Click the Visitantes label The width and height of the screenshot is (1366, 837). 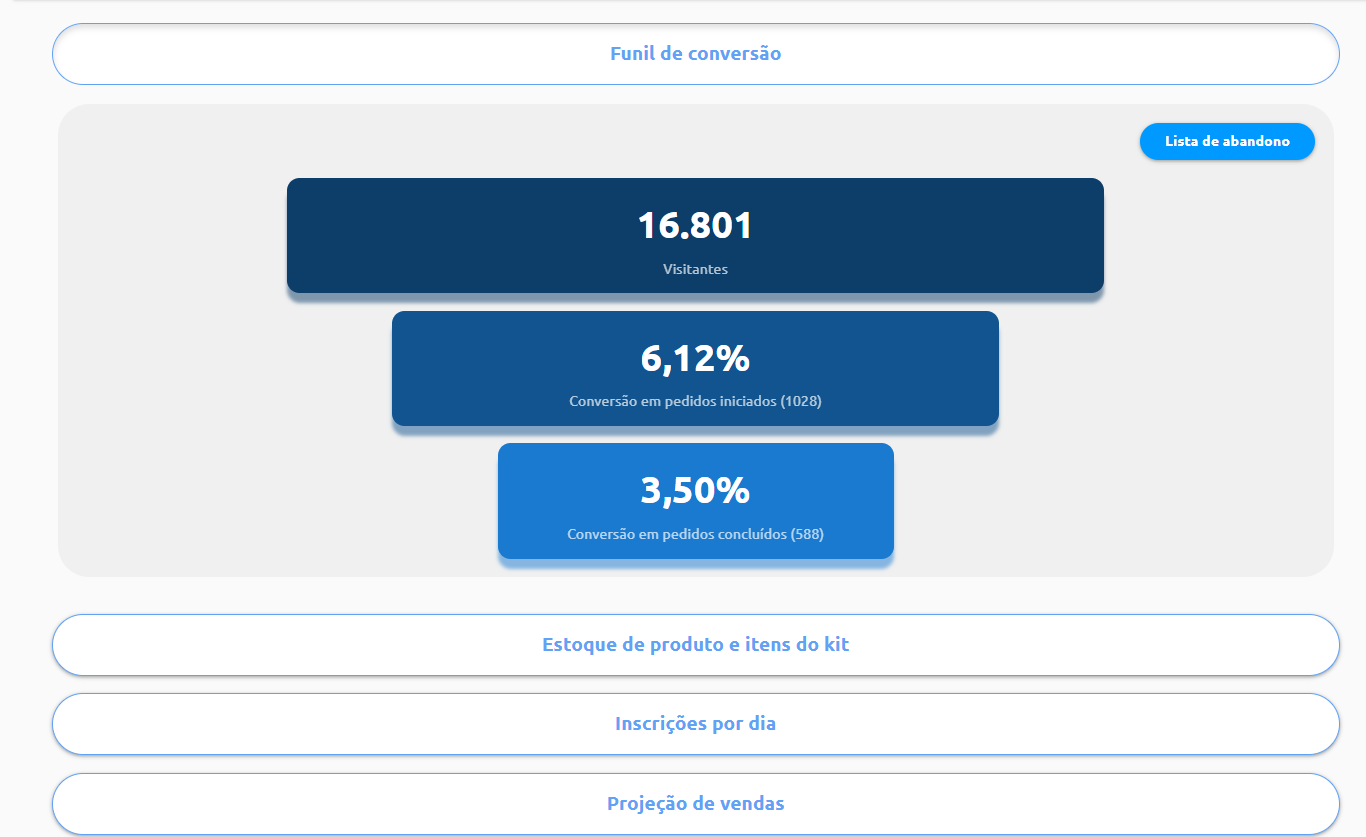695,269
